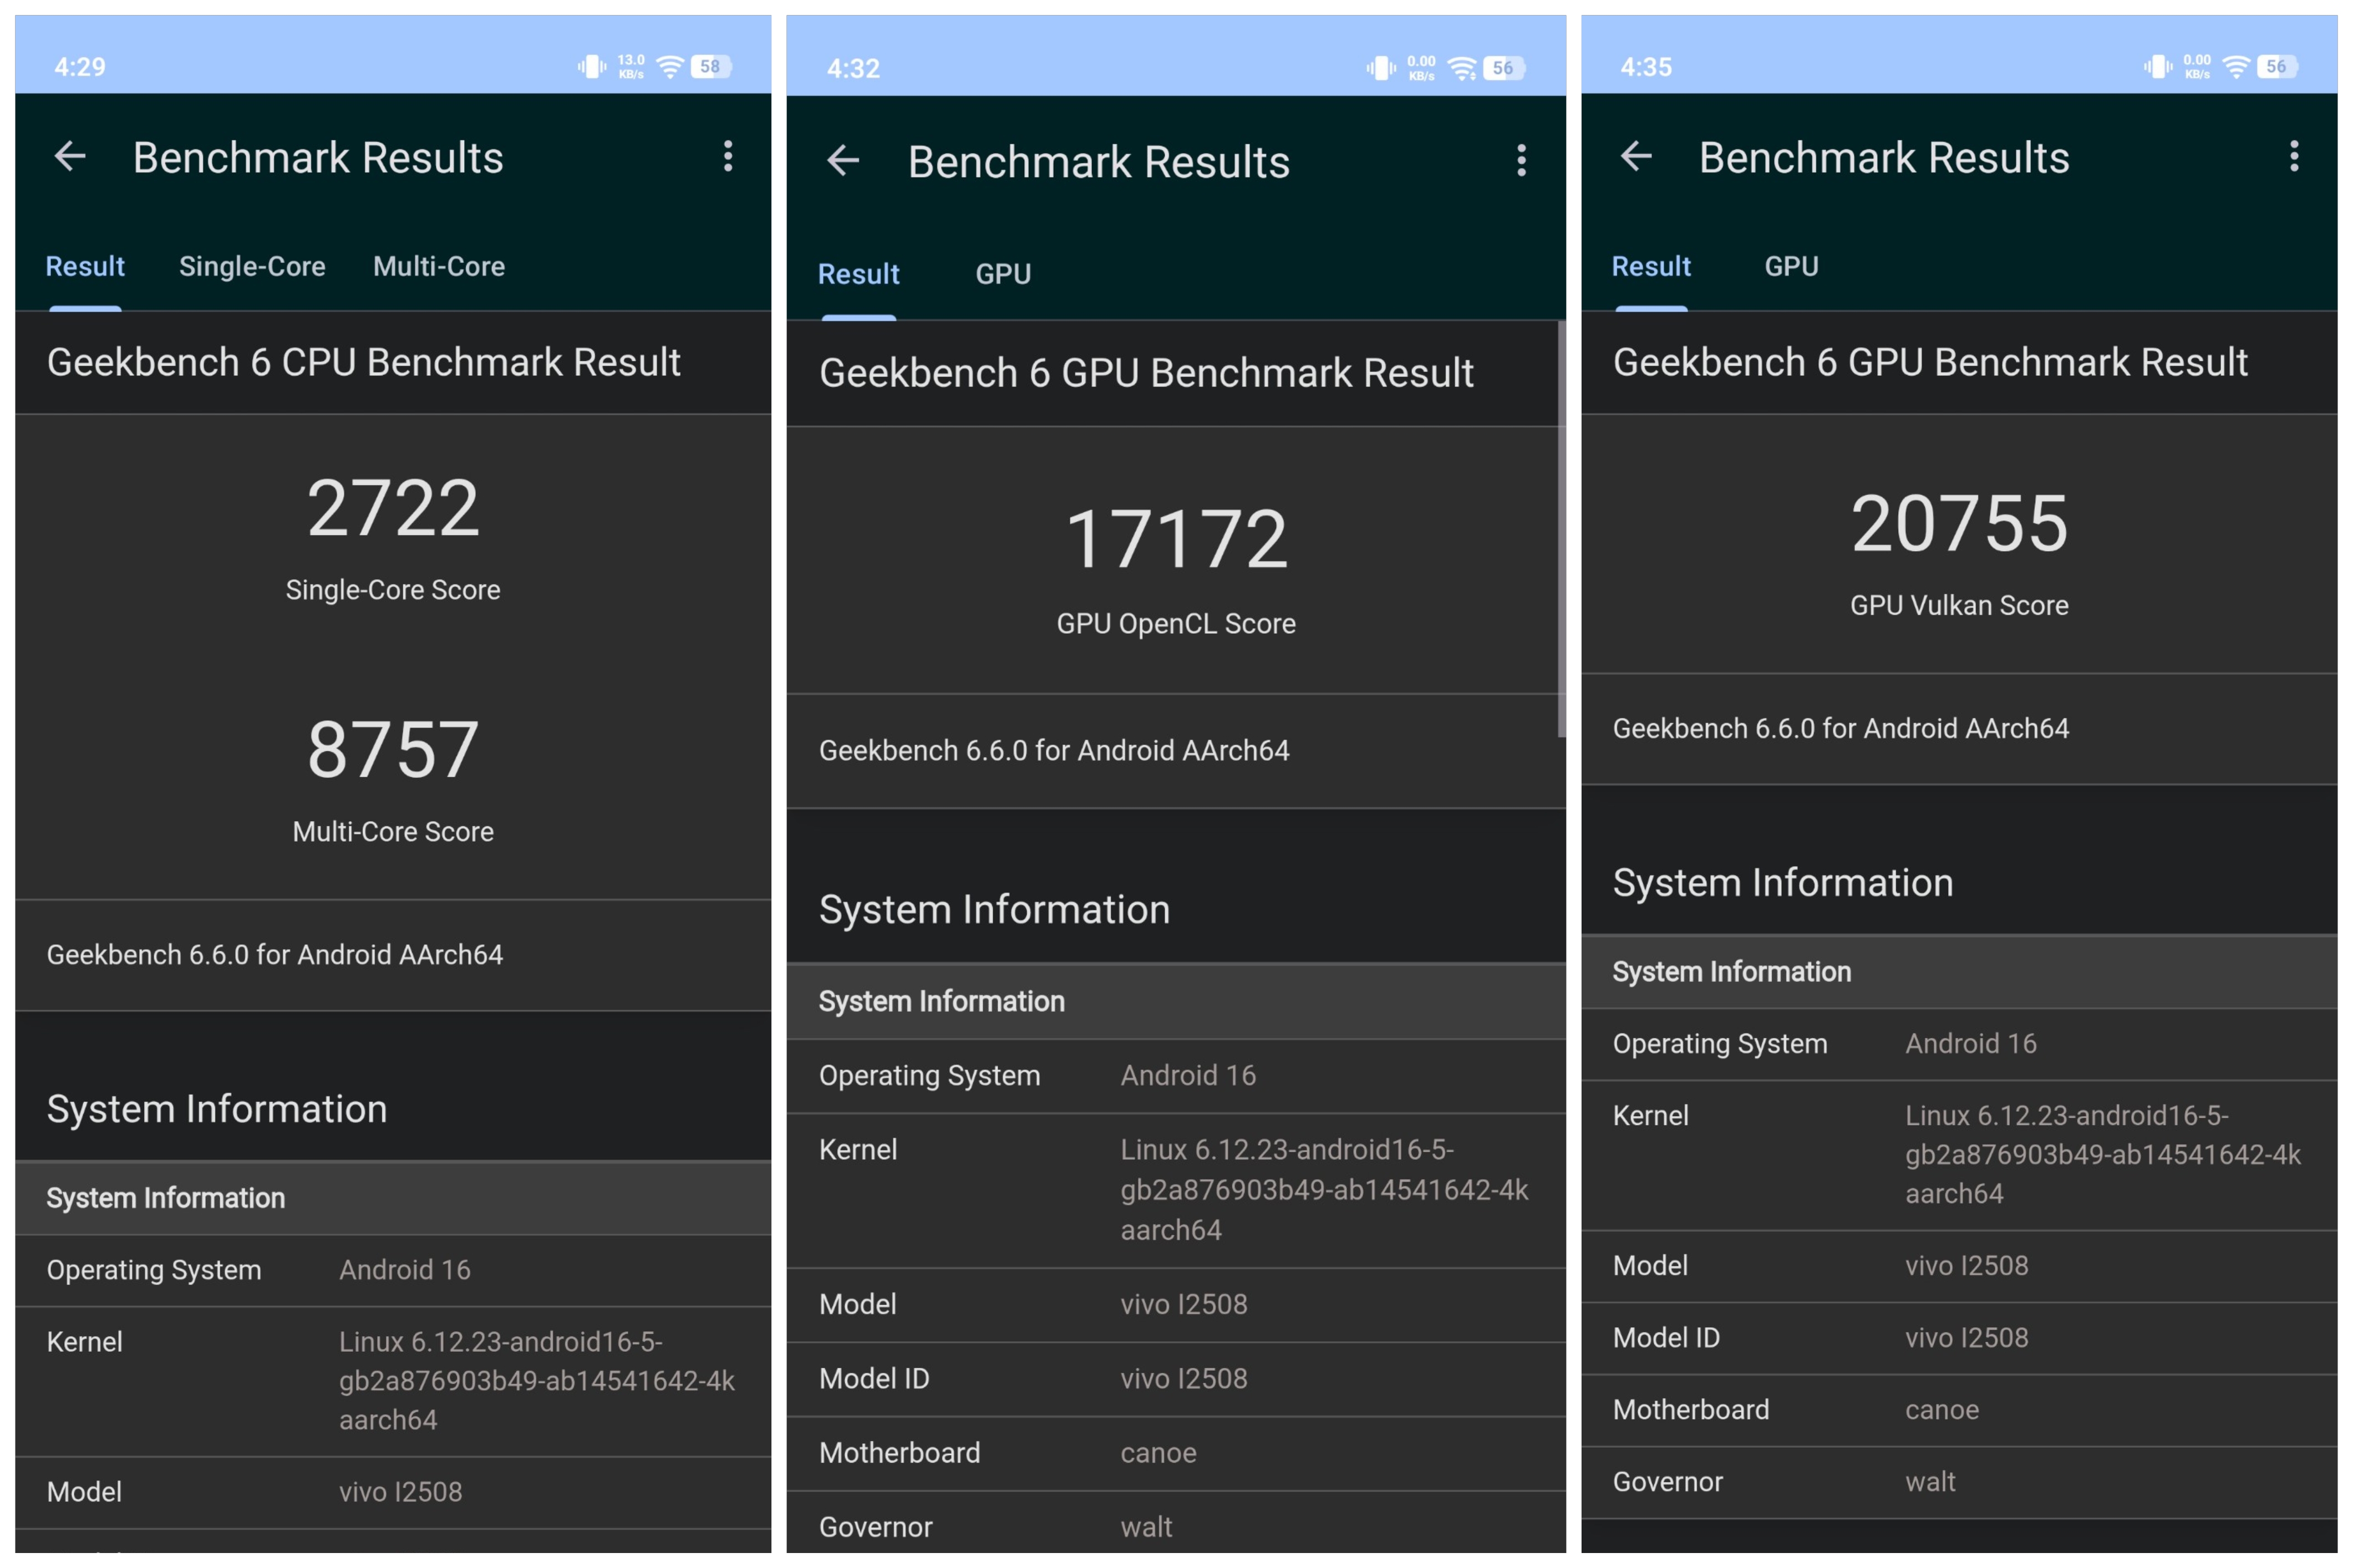Tap the 8757 Multi-Core Score
2353x1568 pixels.
[x=393, y=750]
